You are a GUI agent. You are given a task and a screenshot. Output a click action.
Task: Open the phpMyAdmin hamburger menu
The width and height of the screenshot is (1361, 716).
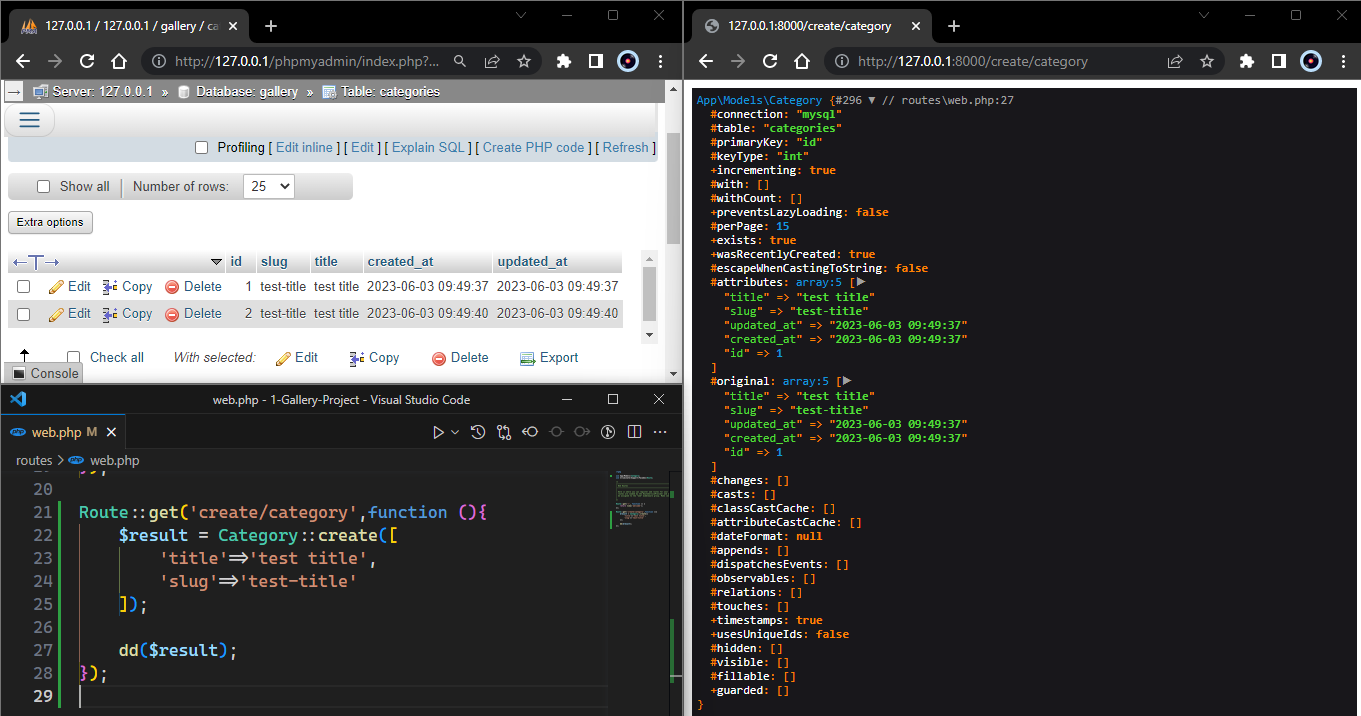pyautogui.click(x=30, y=120)
